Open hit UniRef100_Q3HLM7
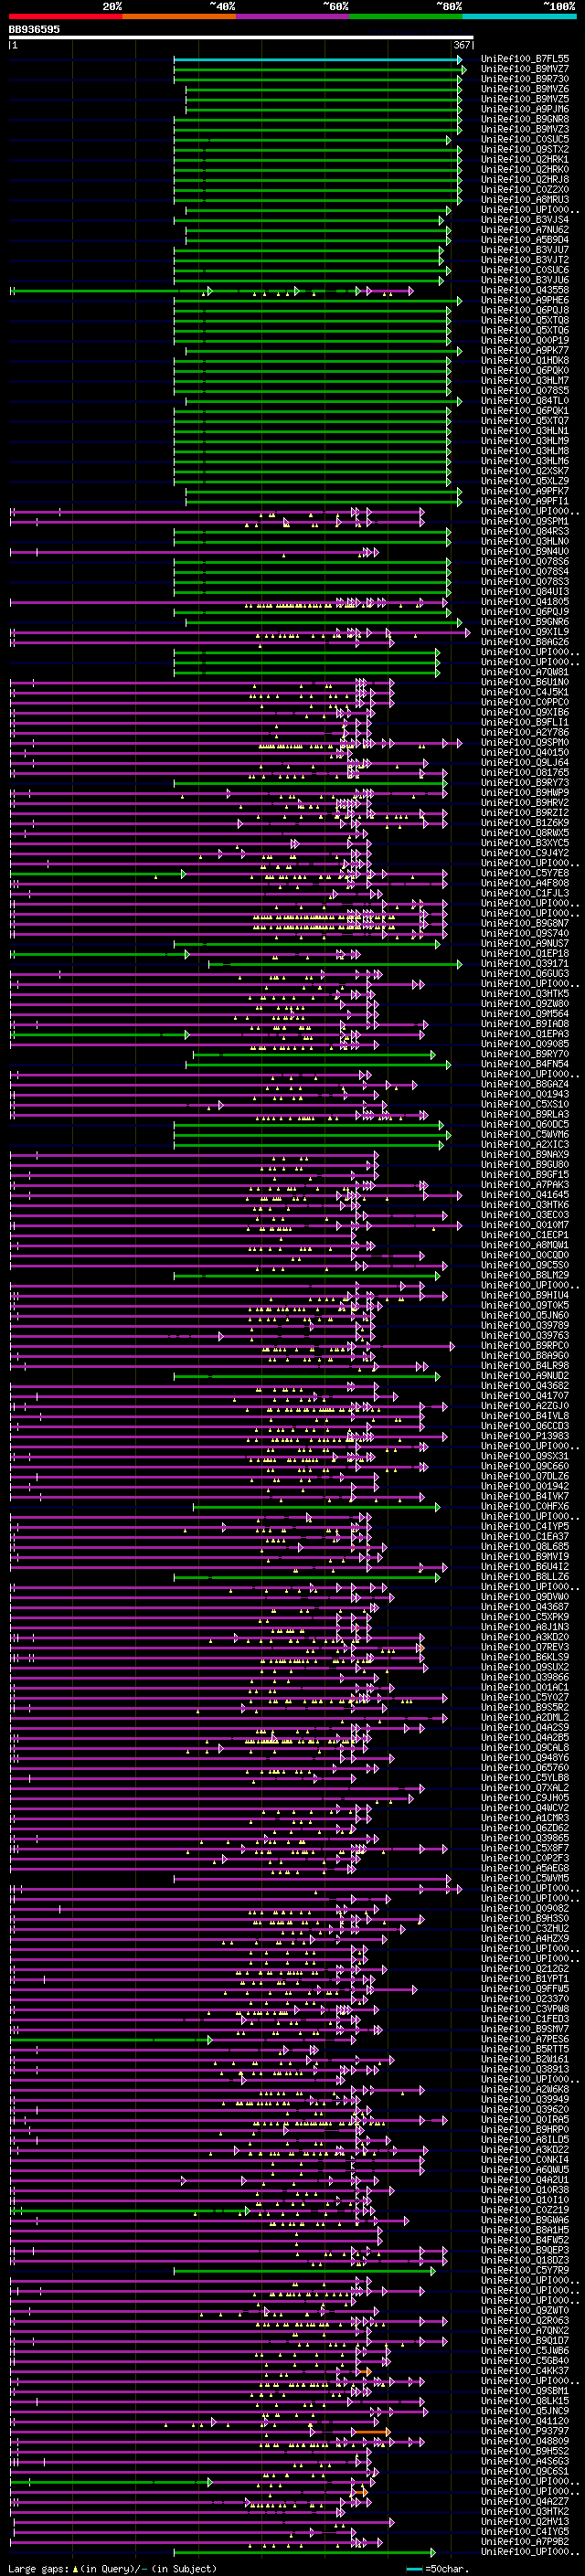Viewport: 585px width, 2576px height. point(525,380)
